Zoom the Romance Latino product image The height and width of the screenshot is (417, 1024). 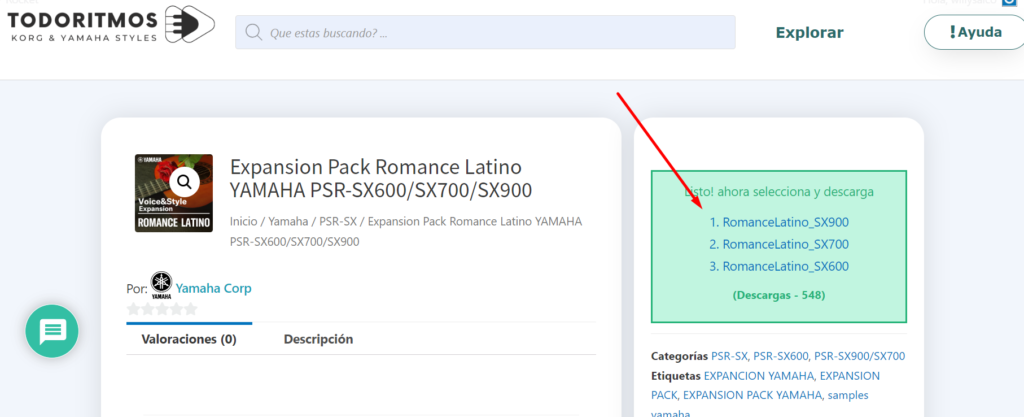(184, 182)
